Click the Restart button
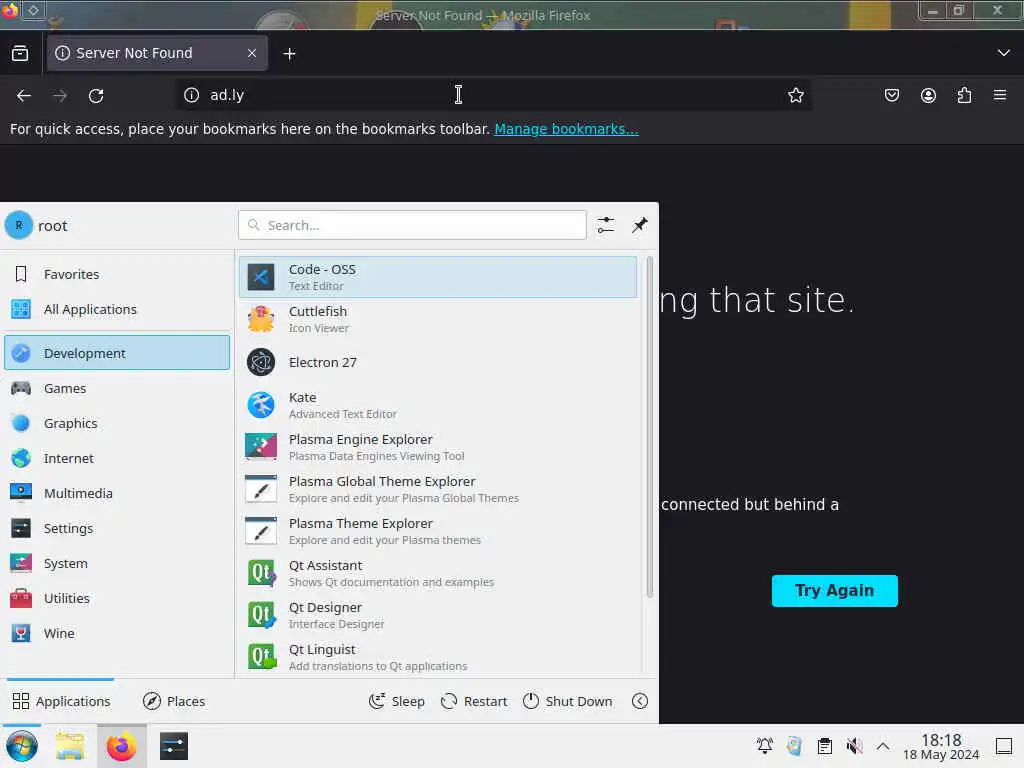Image resolution: width=1024 pixels, height=768 pixels. (474, 701)
